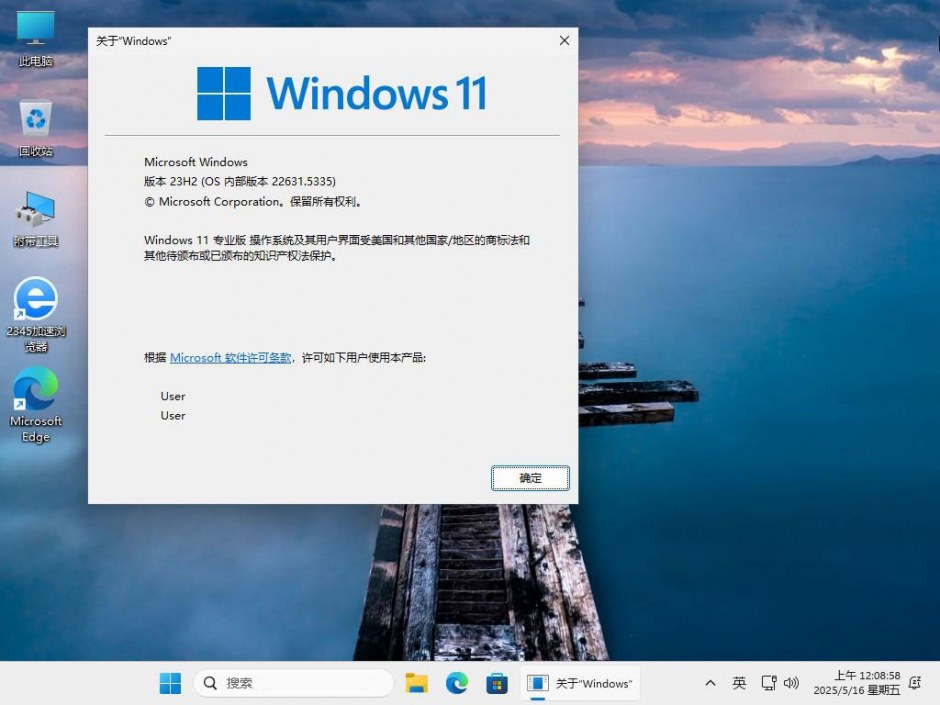This screenshot has height=705, width=940.
Task: Launch Microsoft Edge from the taskbar
Action: (457, 683)
